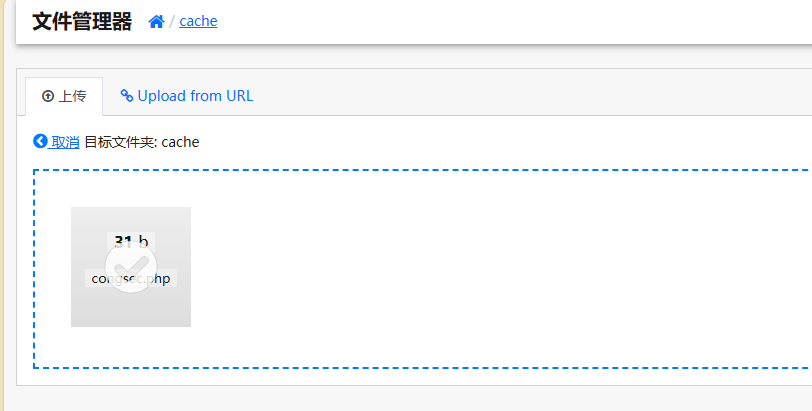This screenshot has width=812, height=411.
Task: Click the congsec.php filename label
Action: [x=131, y=279]
